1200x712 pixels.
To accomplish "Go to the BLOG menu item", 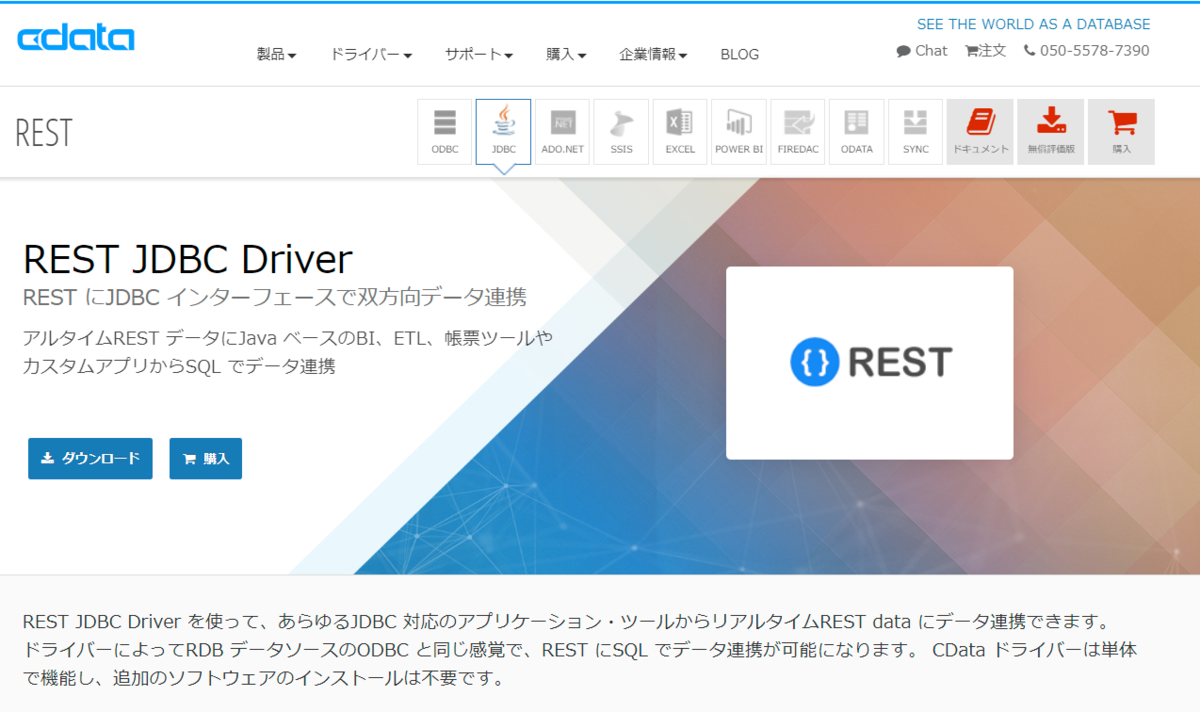I will [x=740, y=54].
